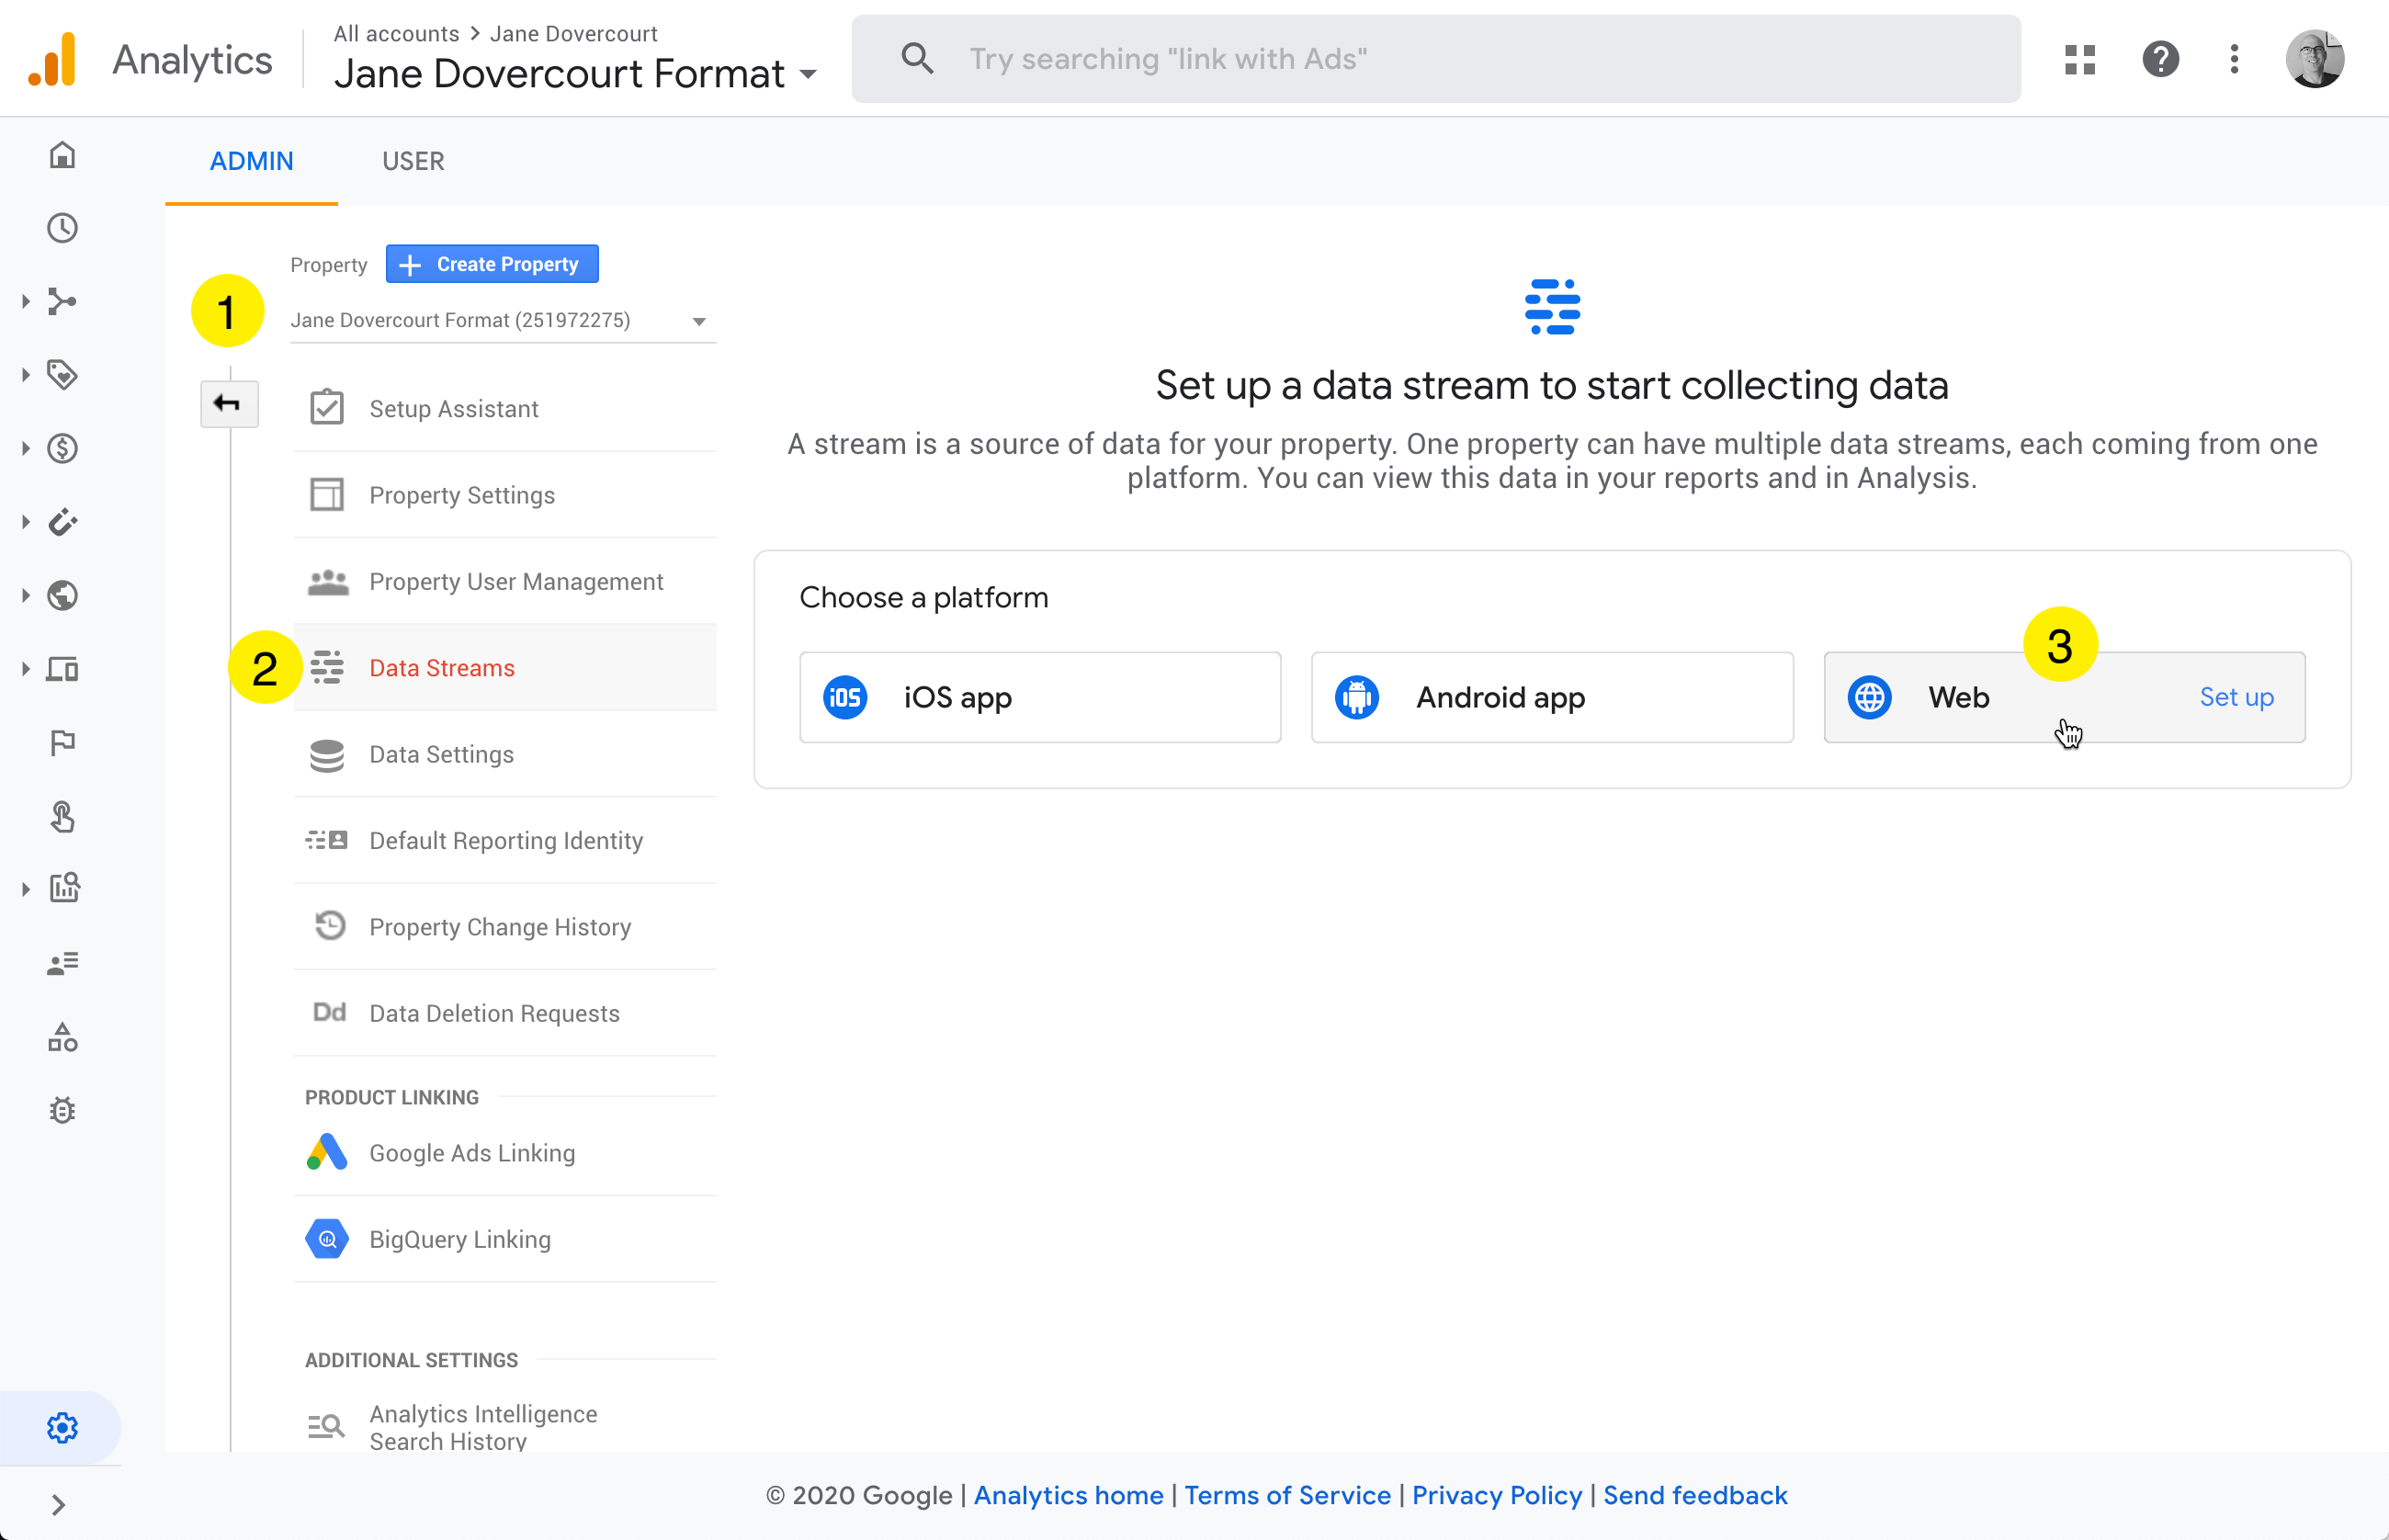The width and height of the screenshot is (2389, 1540).
Task: Choose the iOS app platform card
Action: coord(1040,697)
